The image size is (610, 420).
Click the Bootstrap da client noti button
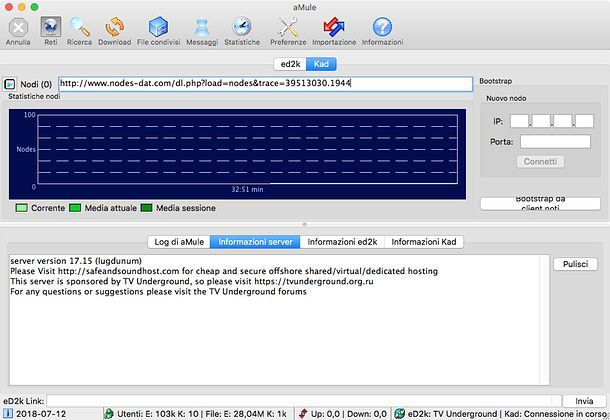pos(540,204)
